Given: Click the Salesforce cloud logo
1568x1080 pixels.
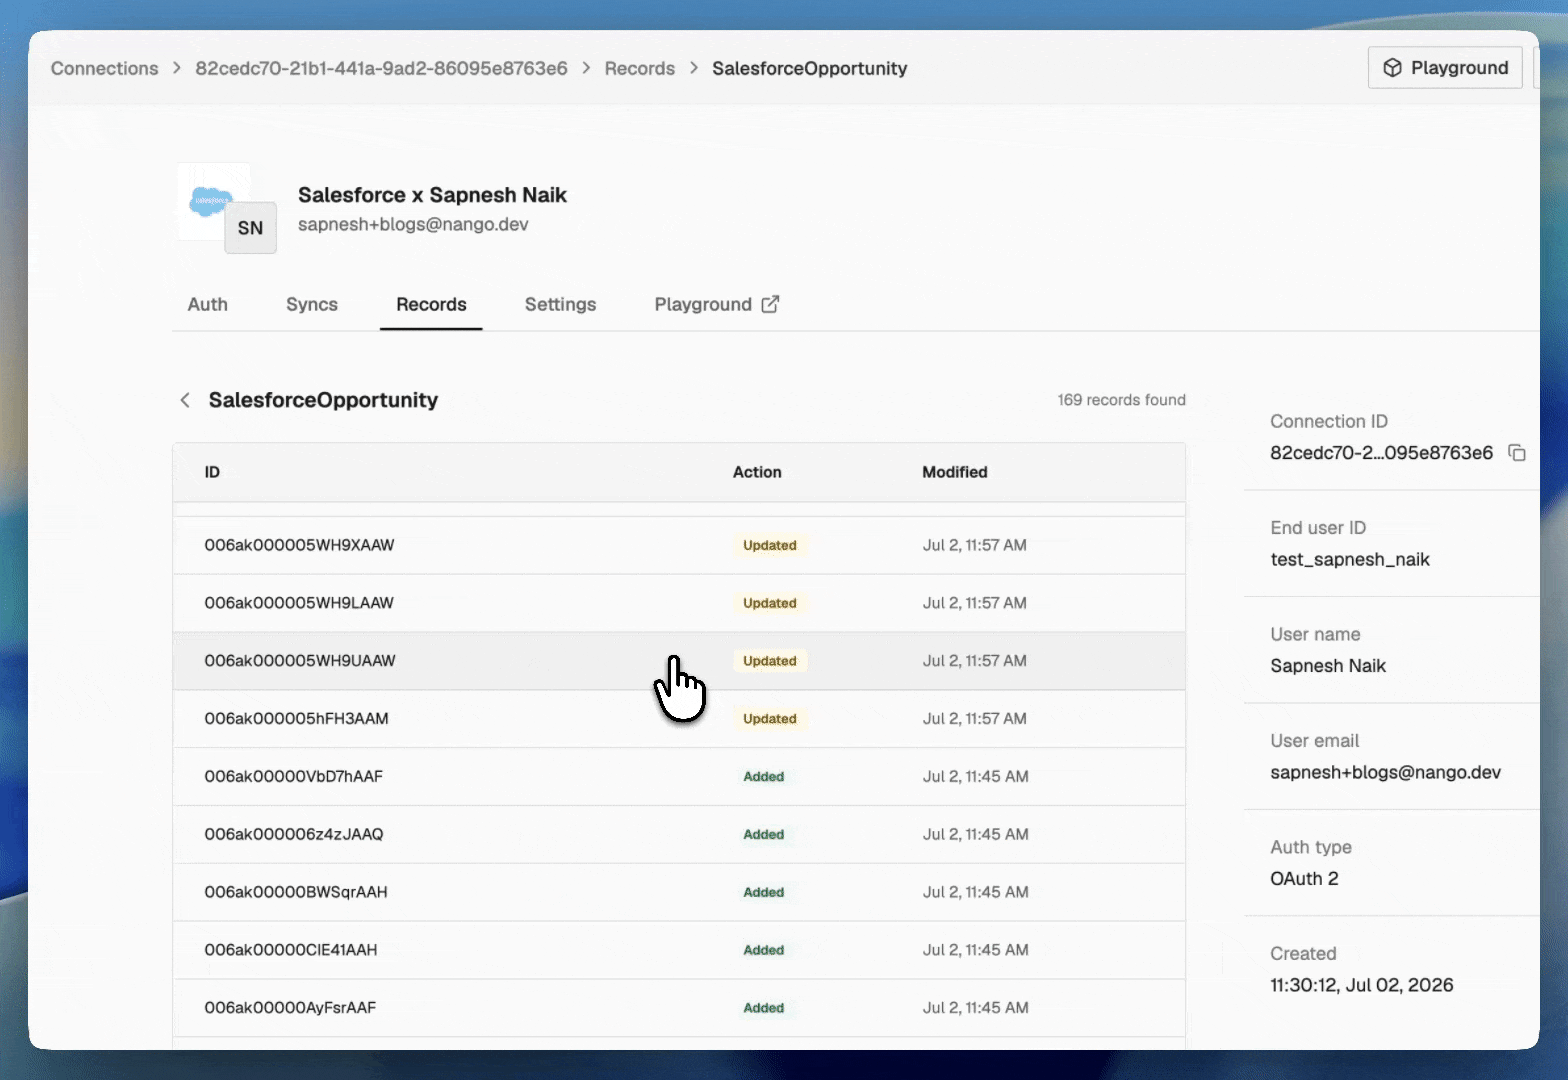Looking at the screenshot, I should point(209,200).
